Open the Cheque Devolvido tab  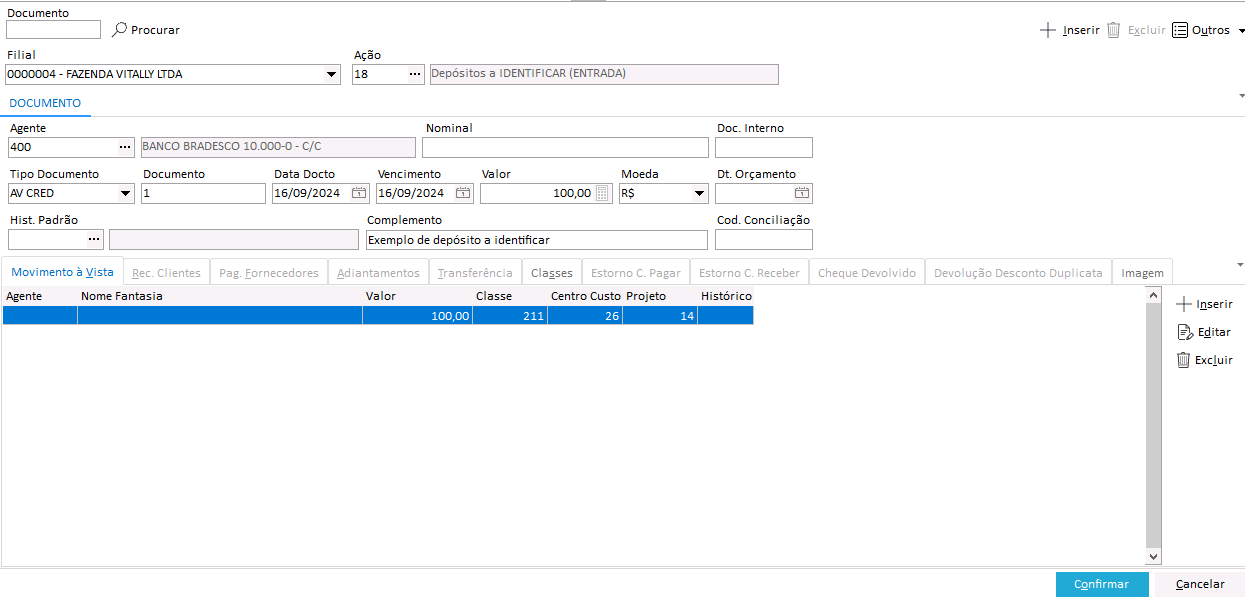pos(867,272)
